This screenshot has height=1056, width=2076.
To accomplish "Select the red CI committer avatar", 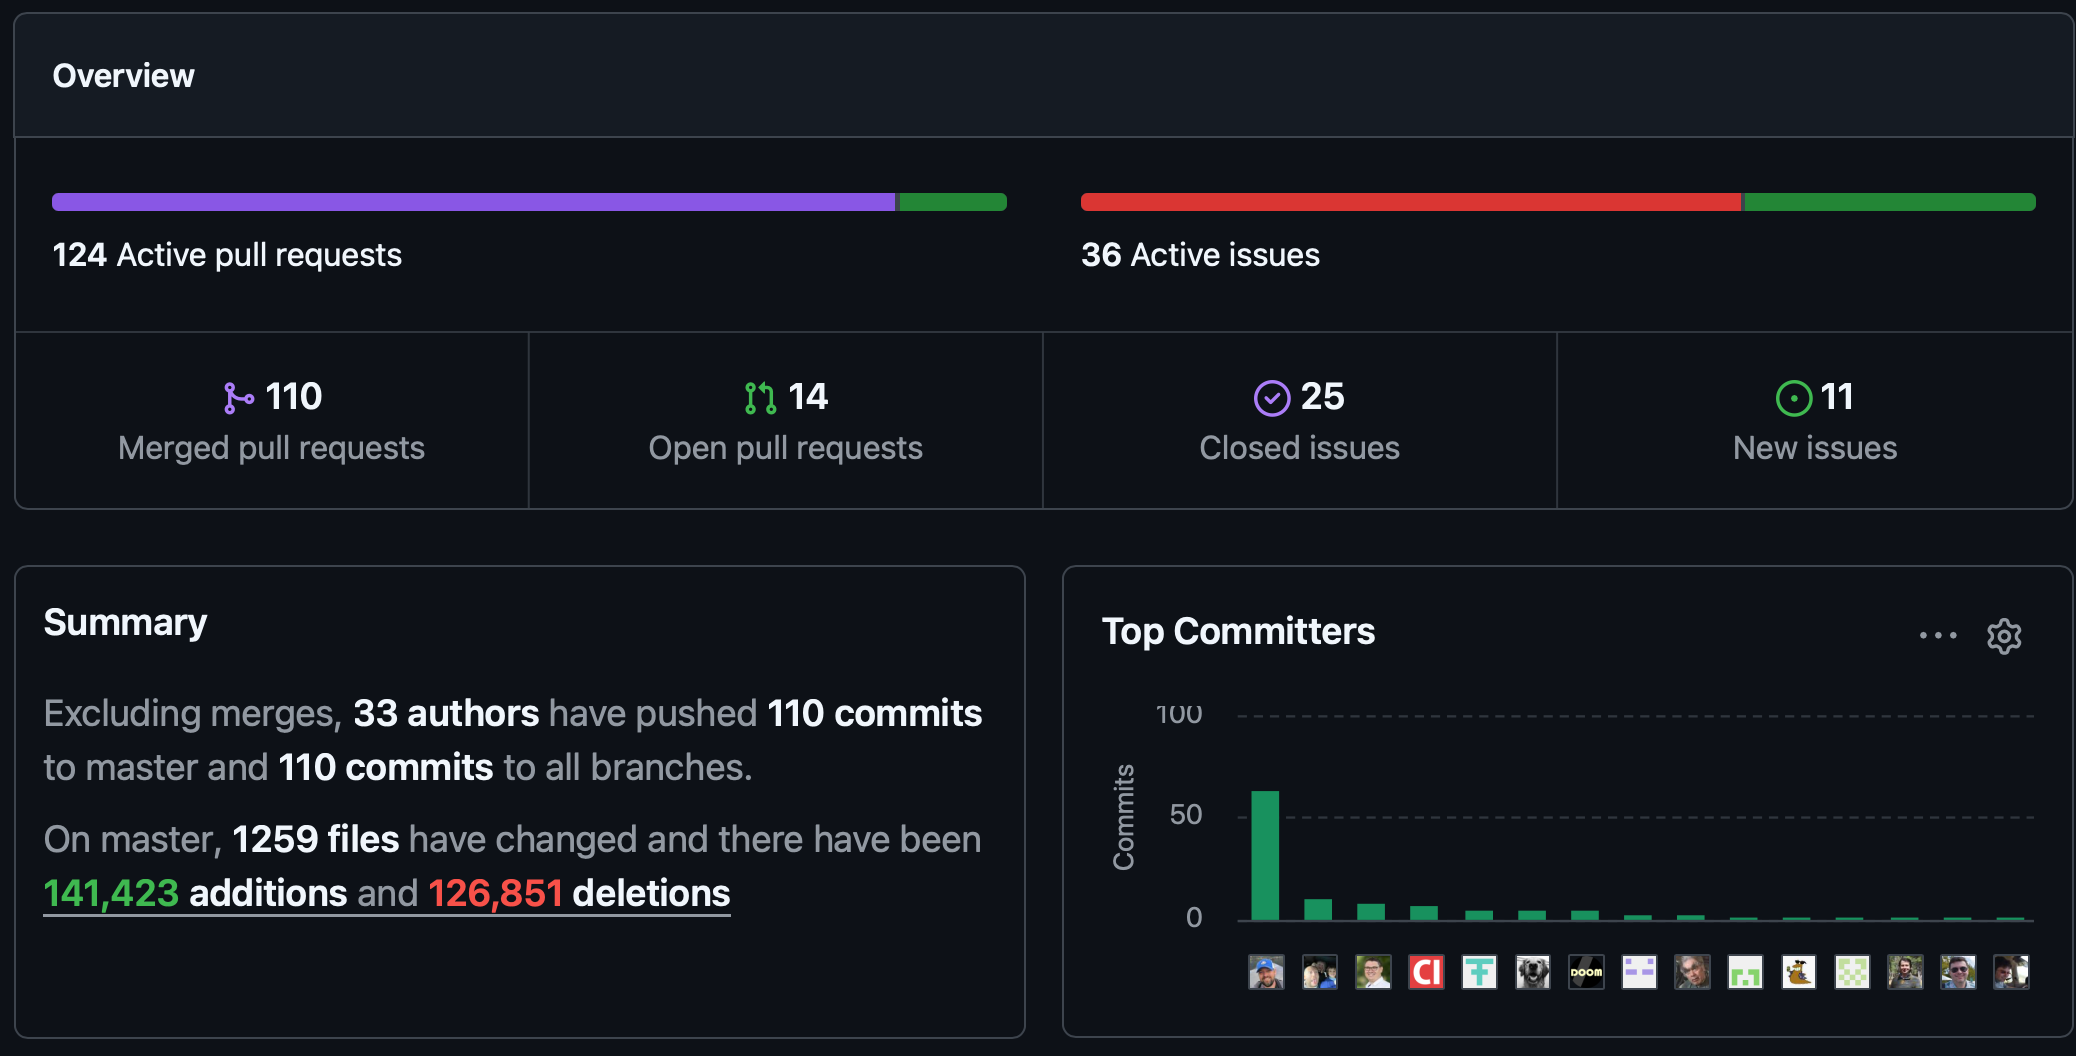I will click(x=1426, y=972).
